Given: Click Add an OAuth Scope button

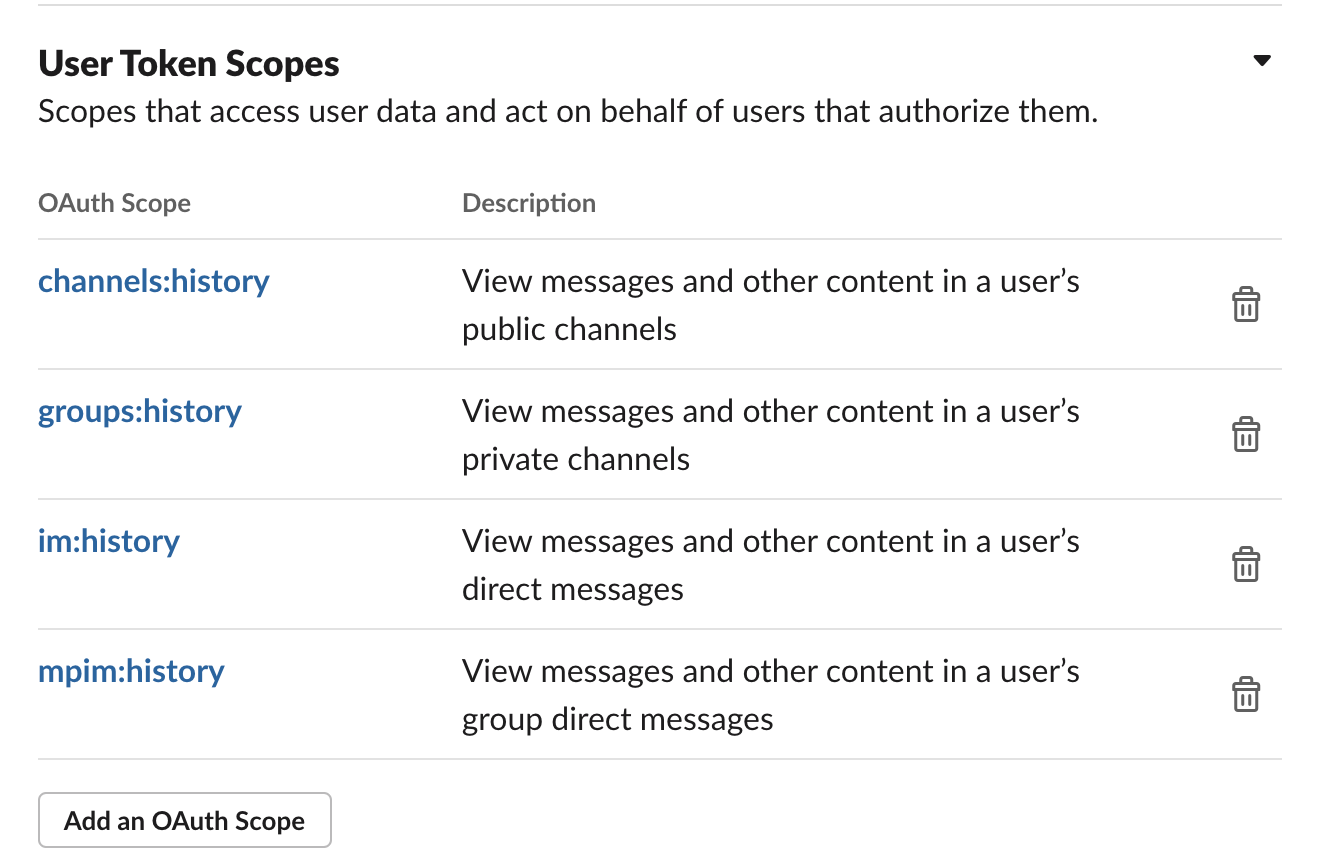Looking at the screenshot, I should coord(185,821).
